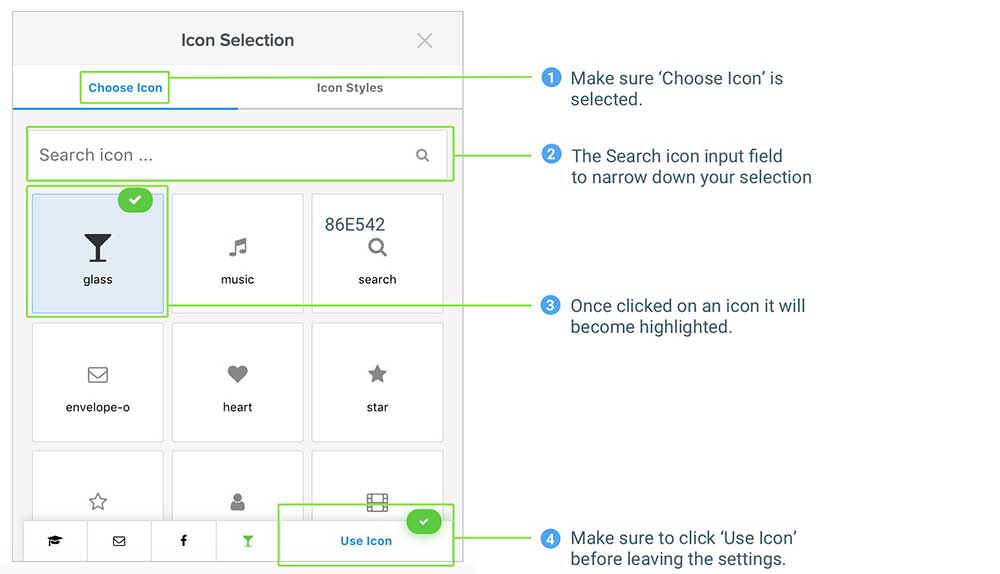The image size is (1000, 574).
Task: Pick the heart icon tile
Action: 237,382
